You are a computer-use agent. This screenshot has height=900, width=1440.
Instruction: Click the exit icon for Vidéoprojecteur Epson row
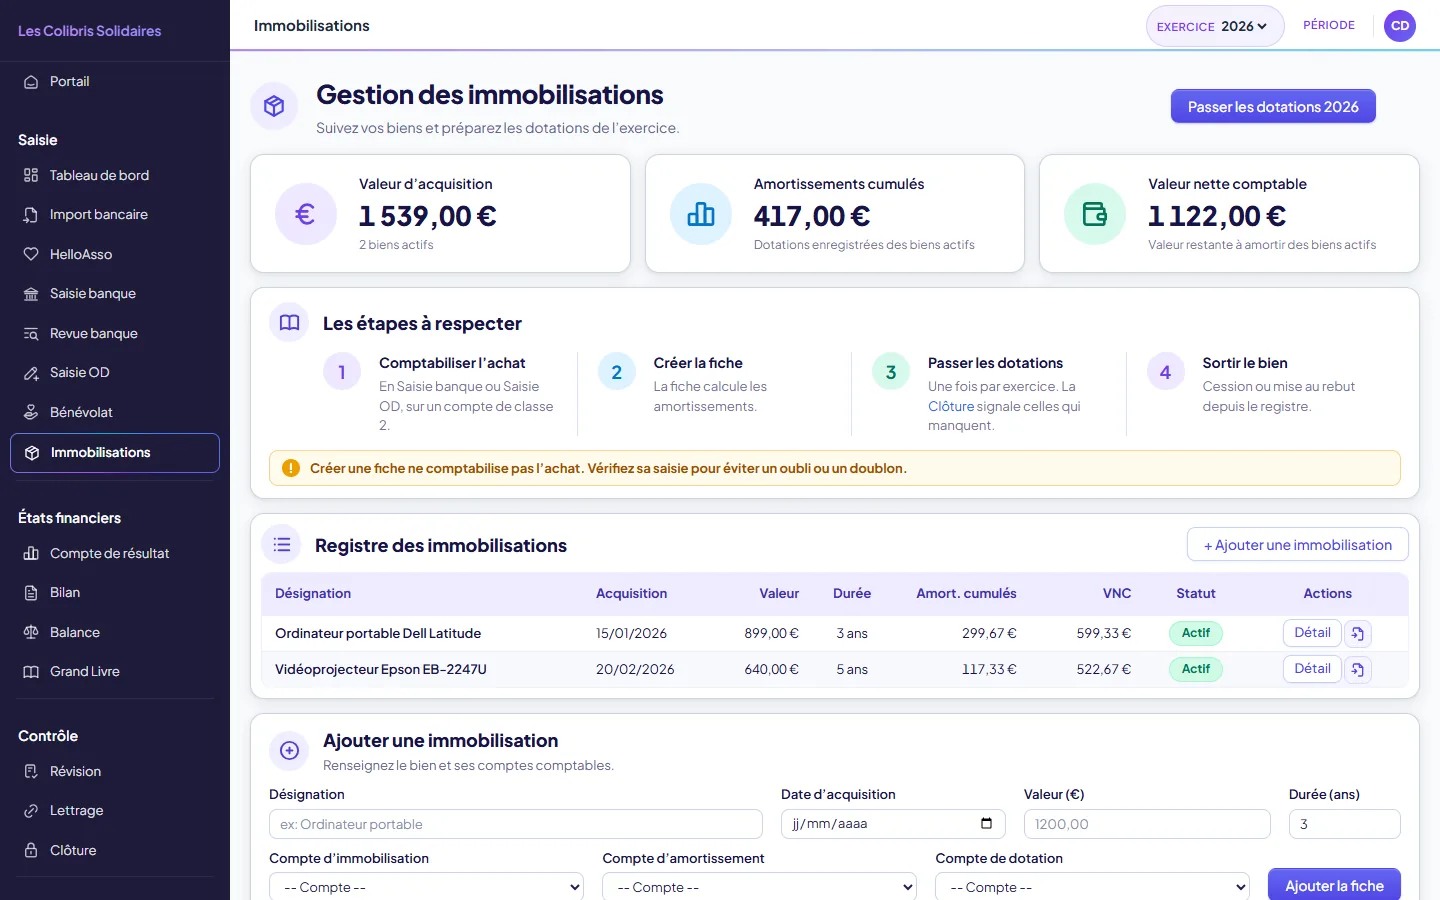[x=1358, y=670]
